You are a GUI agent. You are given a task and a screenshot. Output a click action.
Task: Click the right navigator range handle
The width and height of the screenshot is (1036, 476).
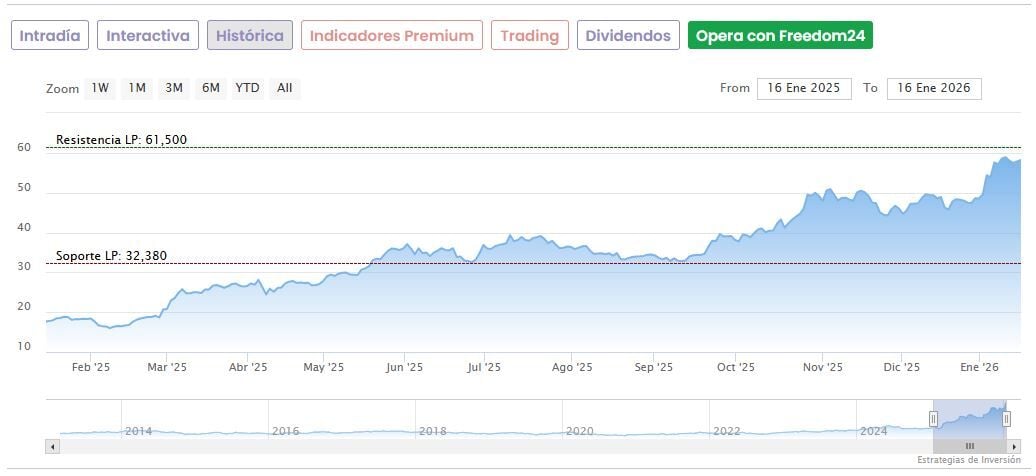(1006, 419)
